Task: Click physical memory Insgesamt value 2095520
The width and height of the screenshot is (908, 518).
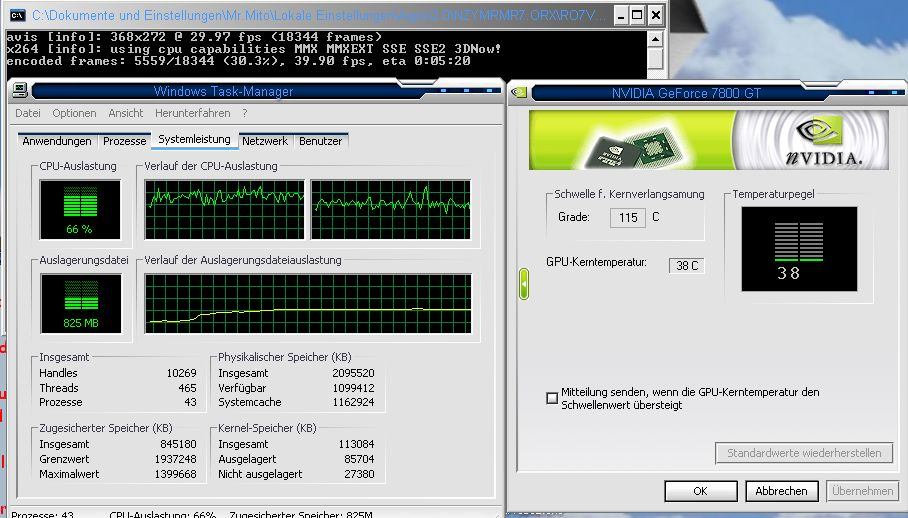Action: point(353,373)
